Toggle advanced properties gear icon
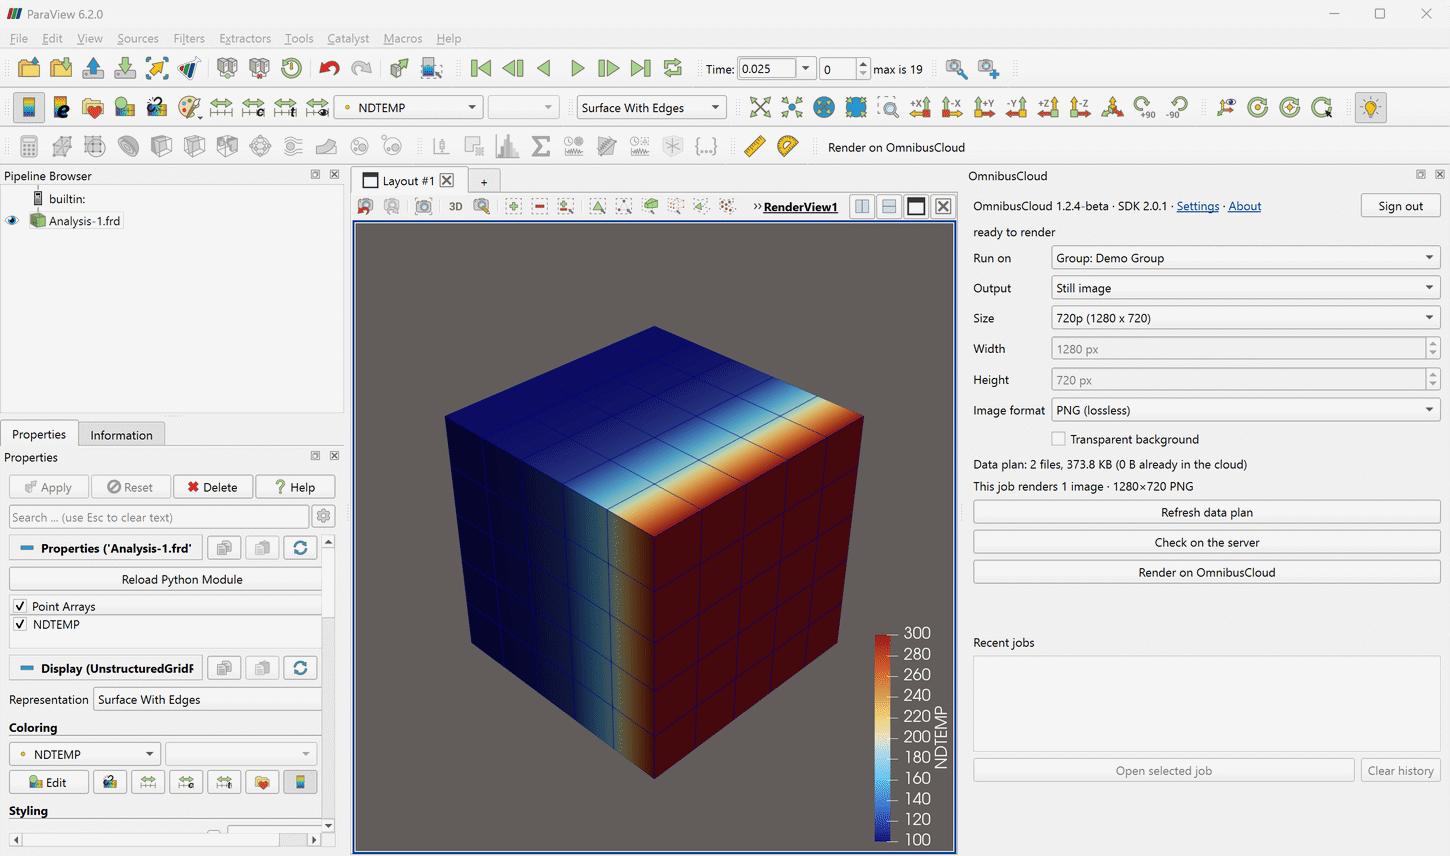Image resolution: width=1450 pixels, height=856 pixels. [323, 517]
